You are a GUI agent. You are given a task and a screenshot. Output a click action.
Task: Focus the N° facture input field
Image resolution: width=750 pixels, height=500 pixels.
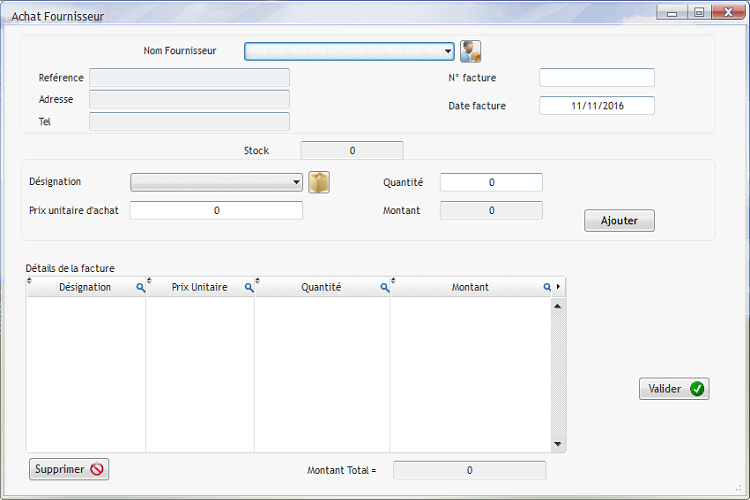click(x=597, y=78)
